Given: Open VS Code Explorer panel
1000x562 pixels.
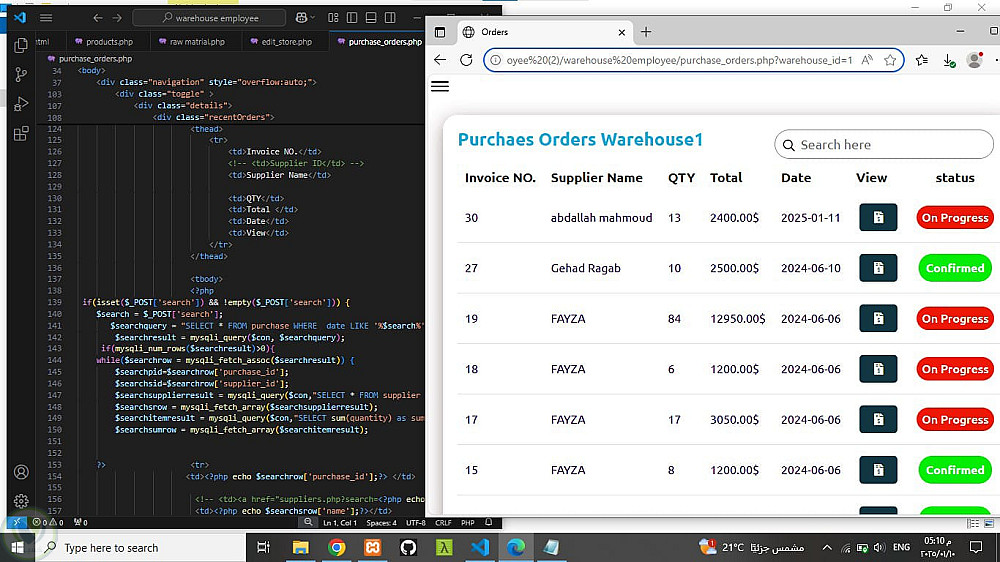Looking at the screenshot, I should 21,45.
